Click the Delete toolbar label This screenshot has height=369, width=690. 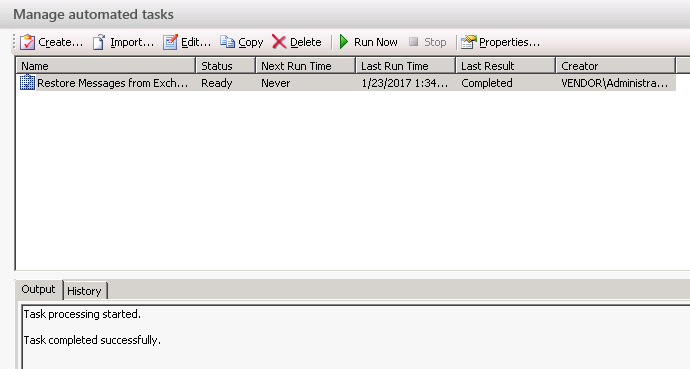coord(306,42)
